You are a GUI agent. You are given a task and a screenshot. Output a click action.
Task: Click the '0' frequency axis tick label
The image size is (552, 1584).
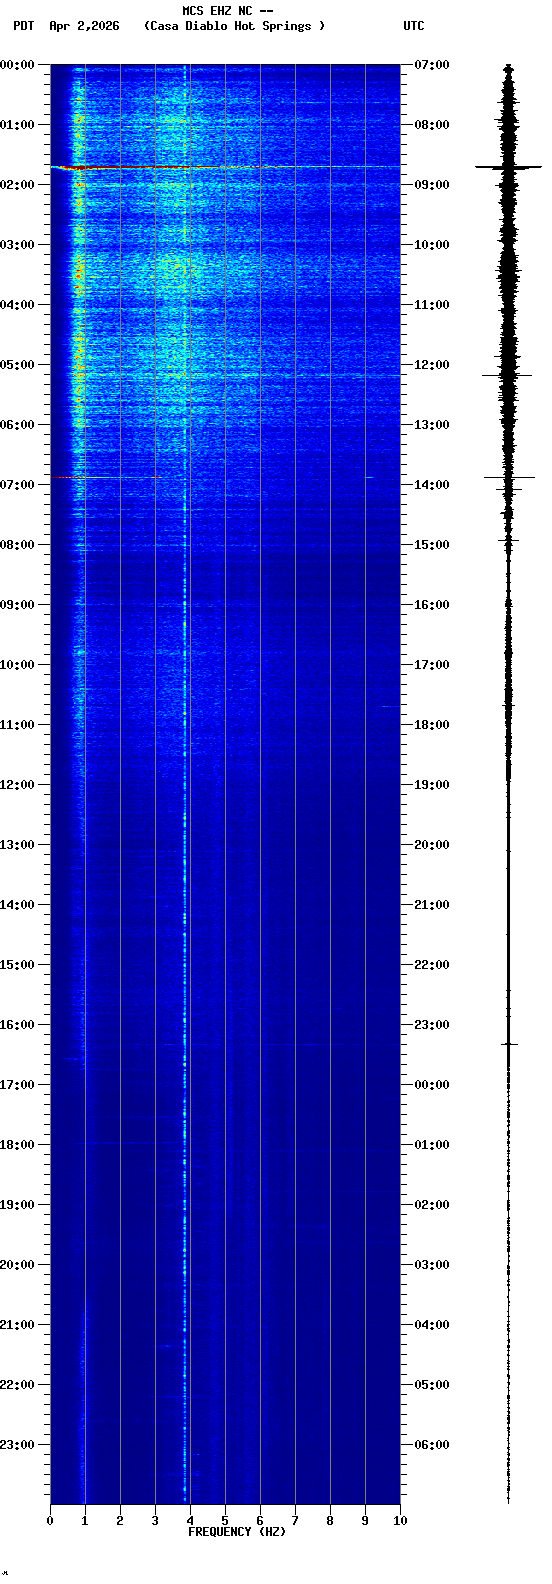50,1521
